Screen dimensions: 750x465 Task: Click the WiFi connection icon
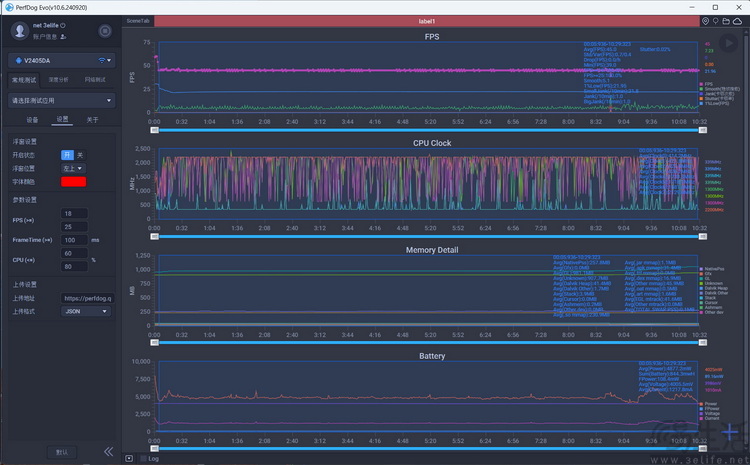pyautogui.click(x=101, y=60)
